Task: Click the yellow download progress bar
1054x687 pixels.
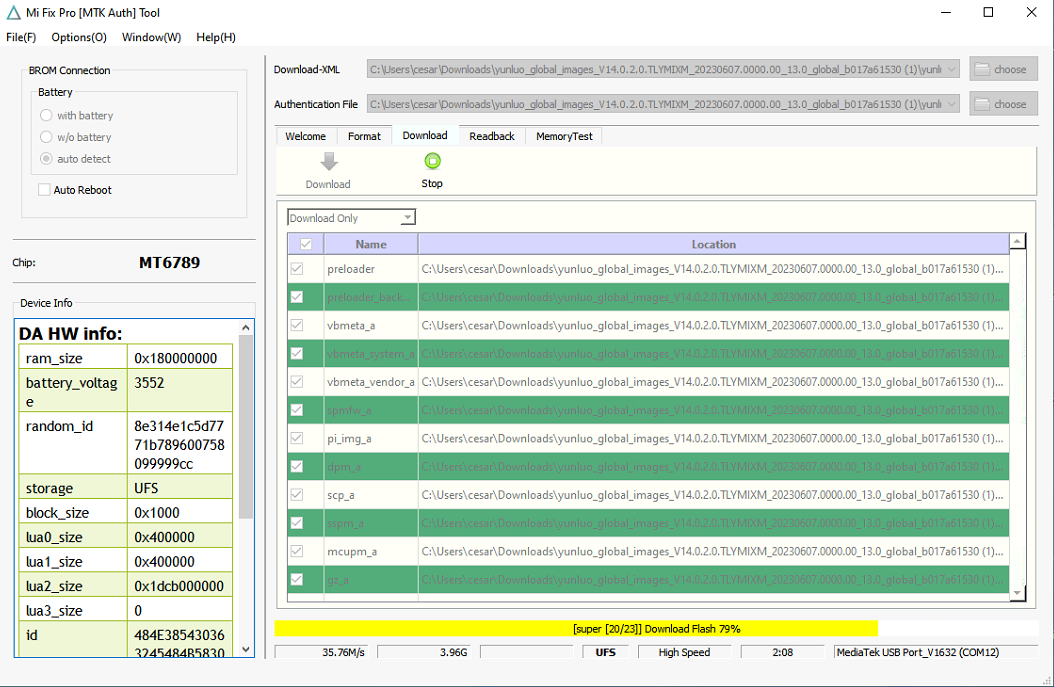Action: coord(576,629)
